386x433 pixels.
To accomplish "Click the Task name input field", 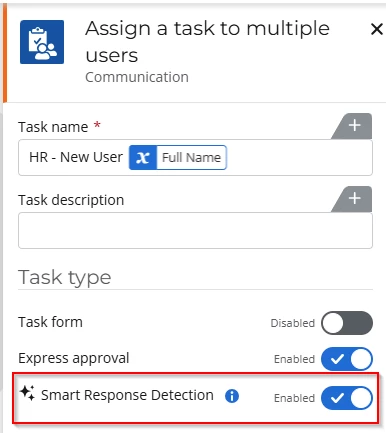I will (x=195, y=158).
